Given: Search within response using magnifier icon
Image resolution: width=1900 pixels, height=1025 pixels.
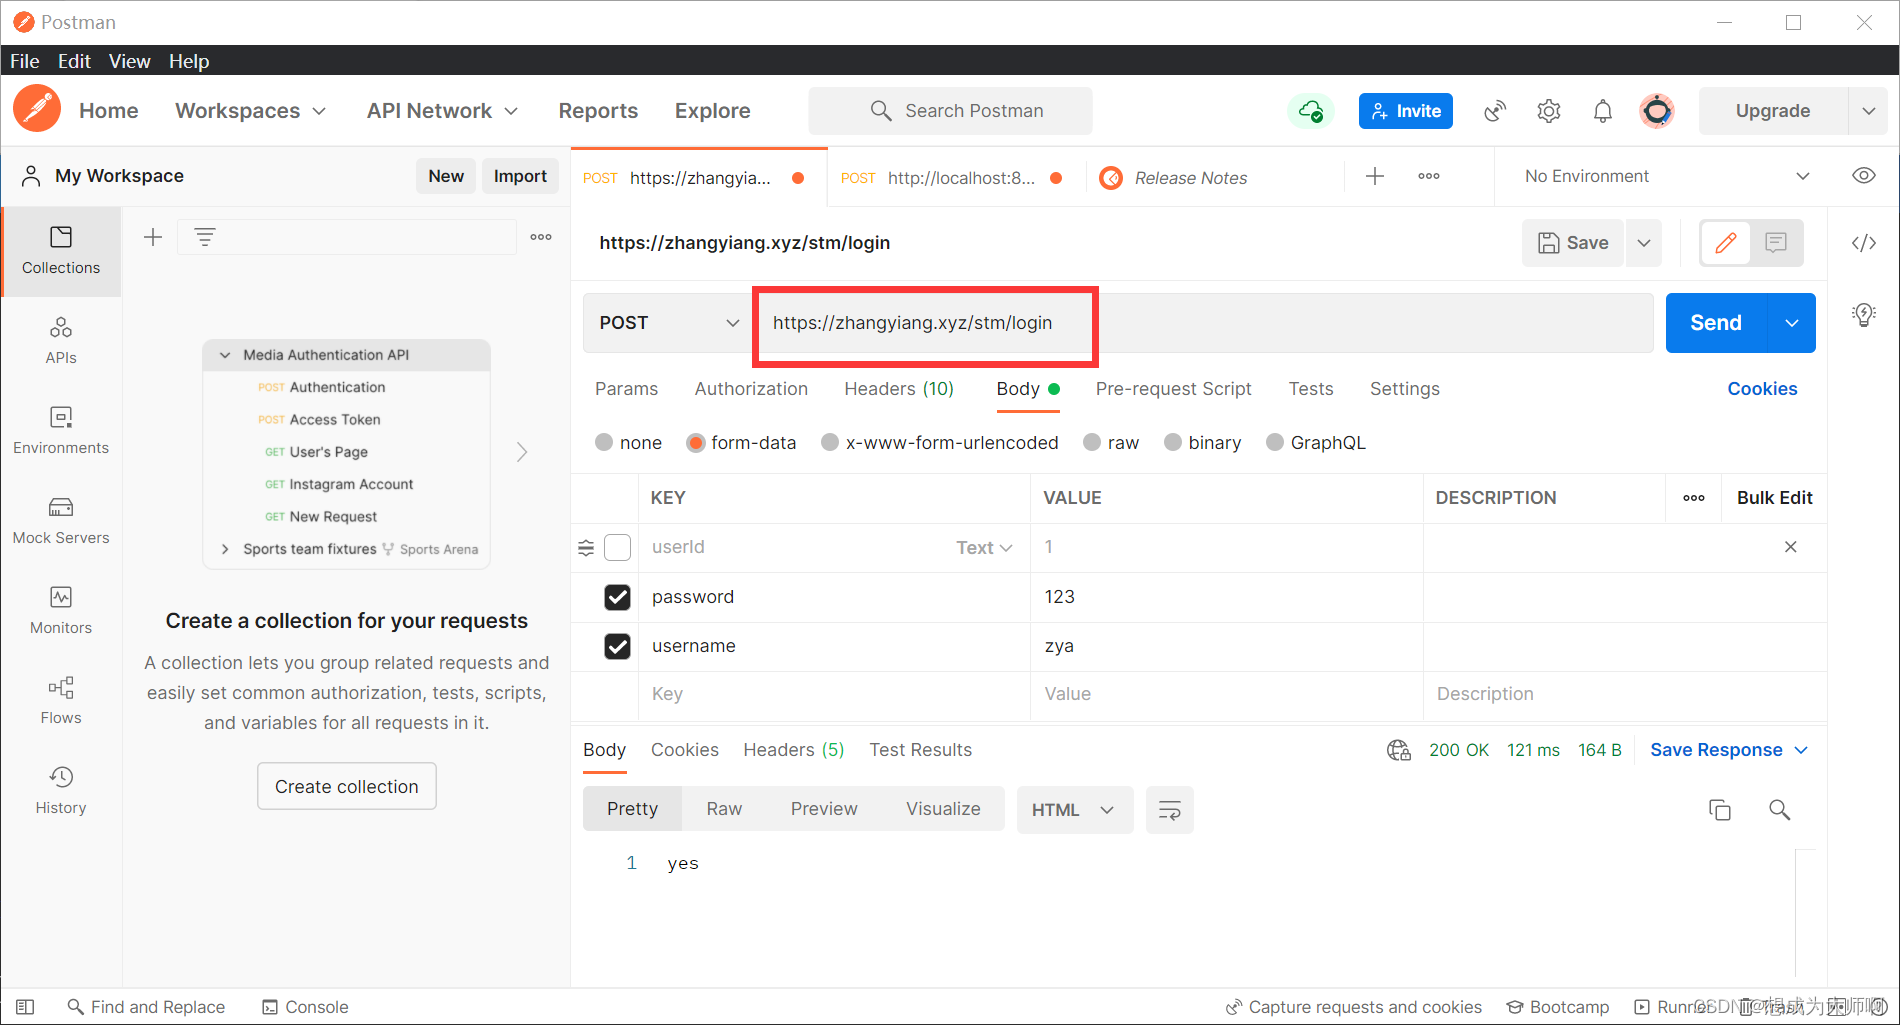Looking at the screenshot, I should coord(1779,810).
